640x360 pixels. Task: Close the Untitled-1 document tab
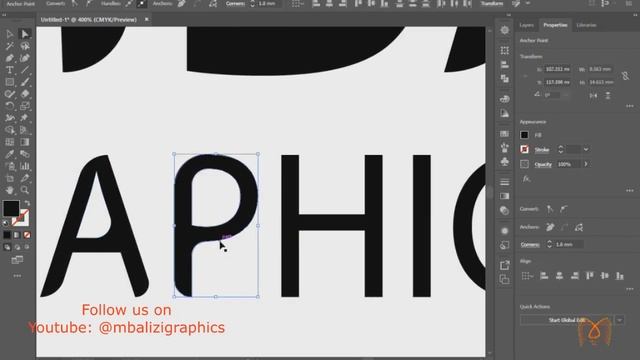[x=147, y=20]
